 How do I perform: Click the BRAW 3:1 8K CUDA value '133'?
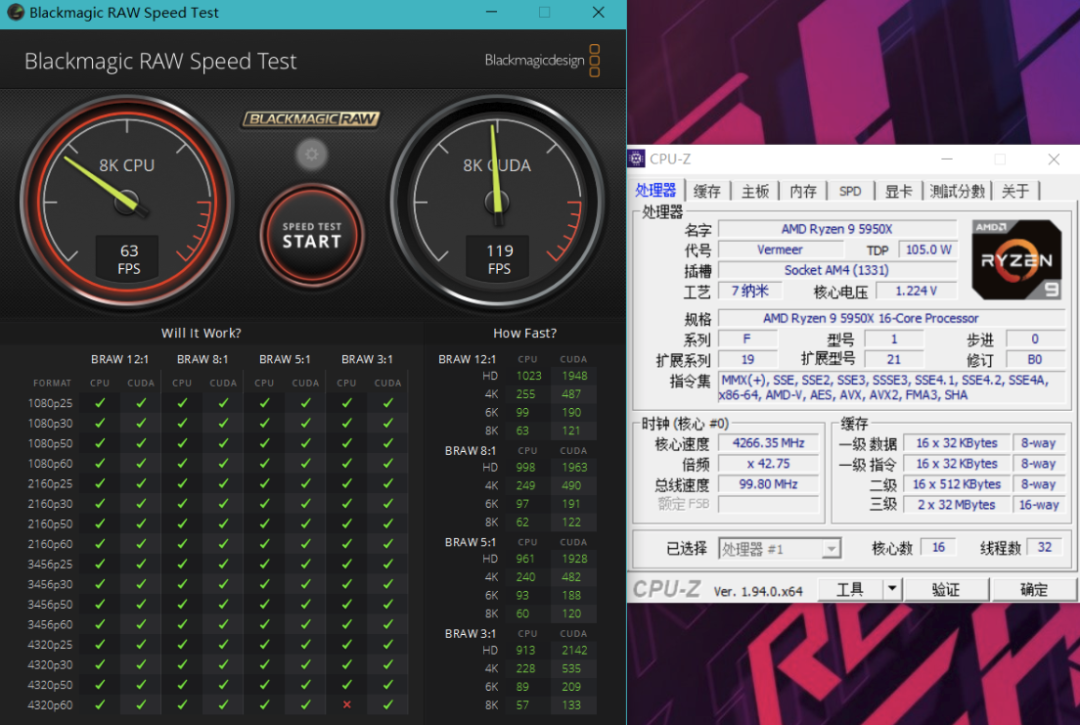571,705
